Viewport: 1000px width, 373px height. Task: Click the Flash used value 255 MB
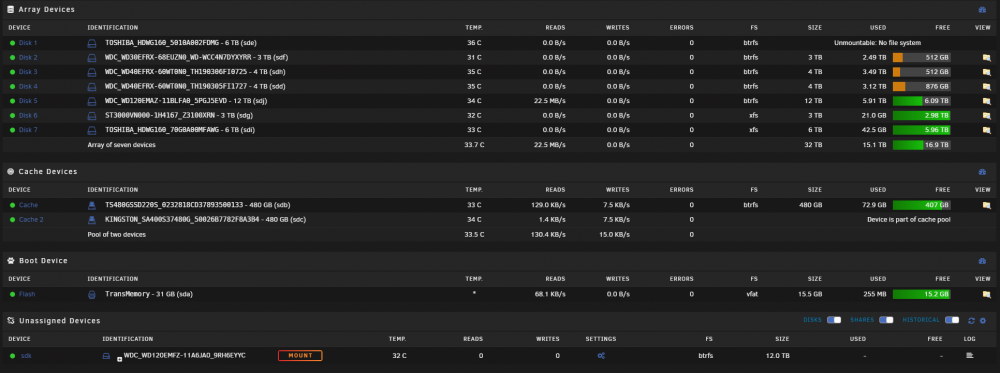point(875,294)
